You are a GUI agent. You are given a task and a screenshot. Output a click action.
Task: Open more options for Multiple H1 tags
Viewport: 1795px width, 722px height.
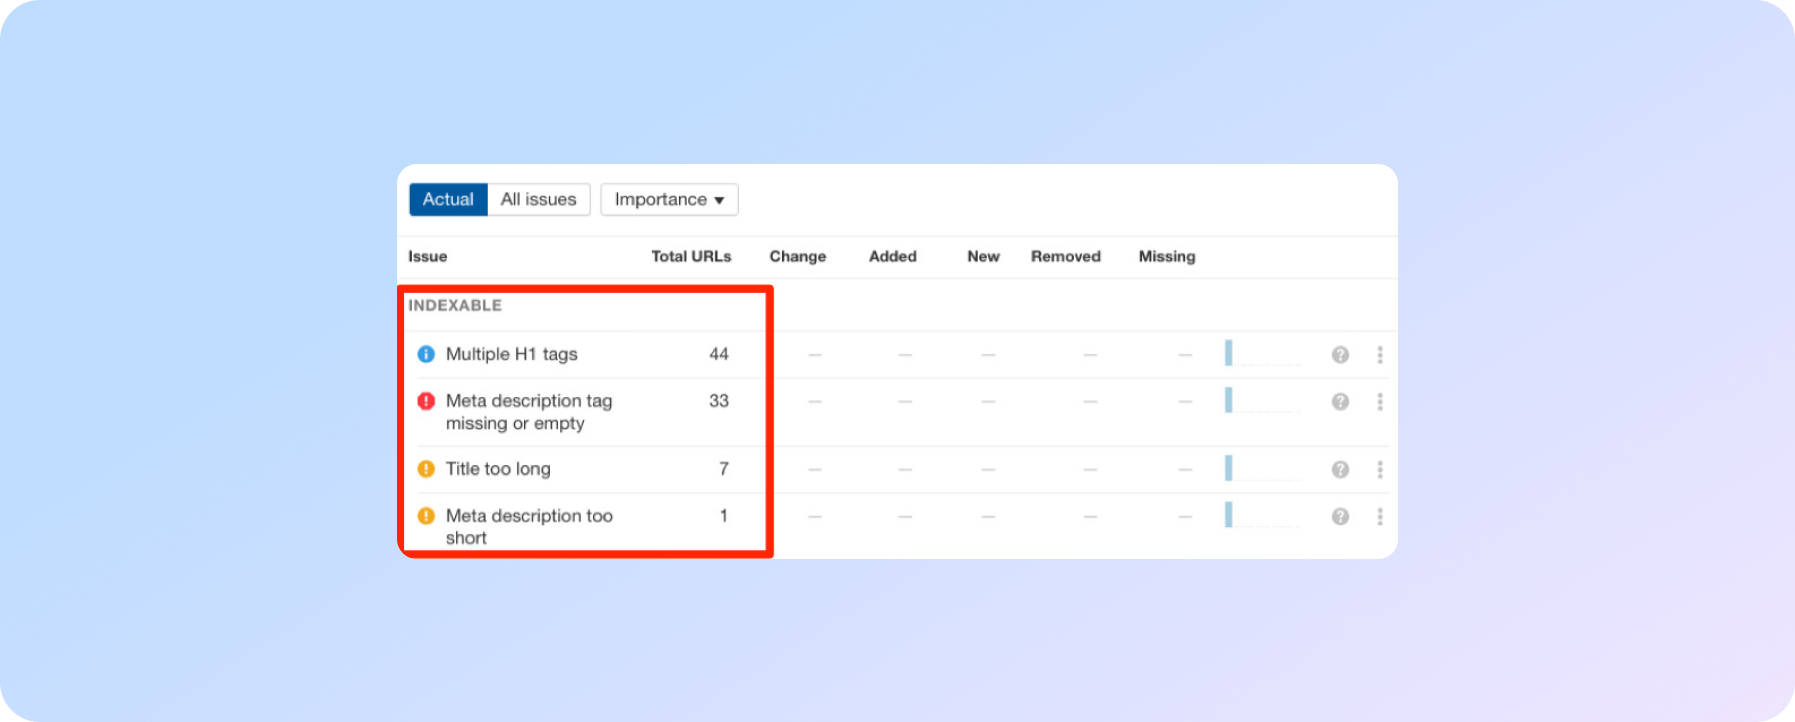(1380, 355)
